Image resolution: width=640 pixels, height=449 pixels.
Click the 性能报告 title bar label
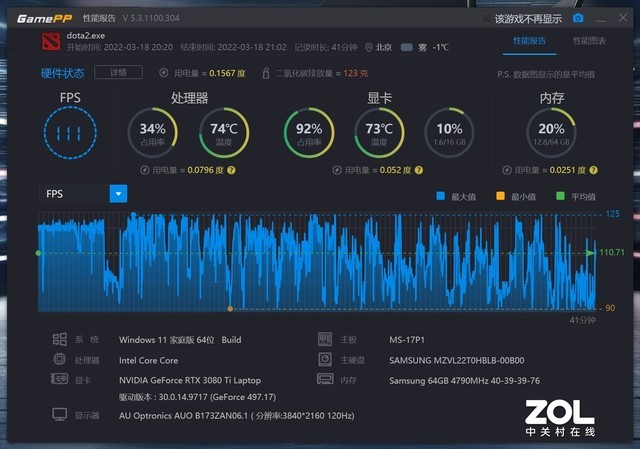click(x=99, y=18)
